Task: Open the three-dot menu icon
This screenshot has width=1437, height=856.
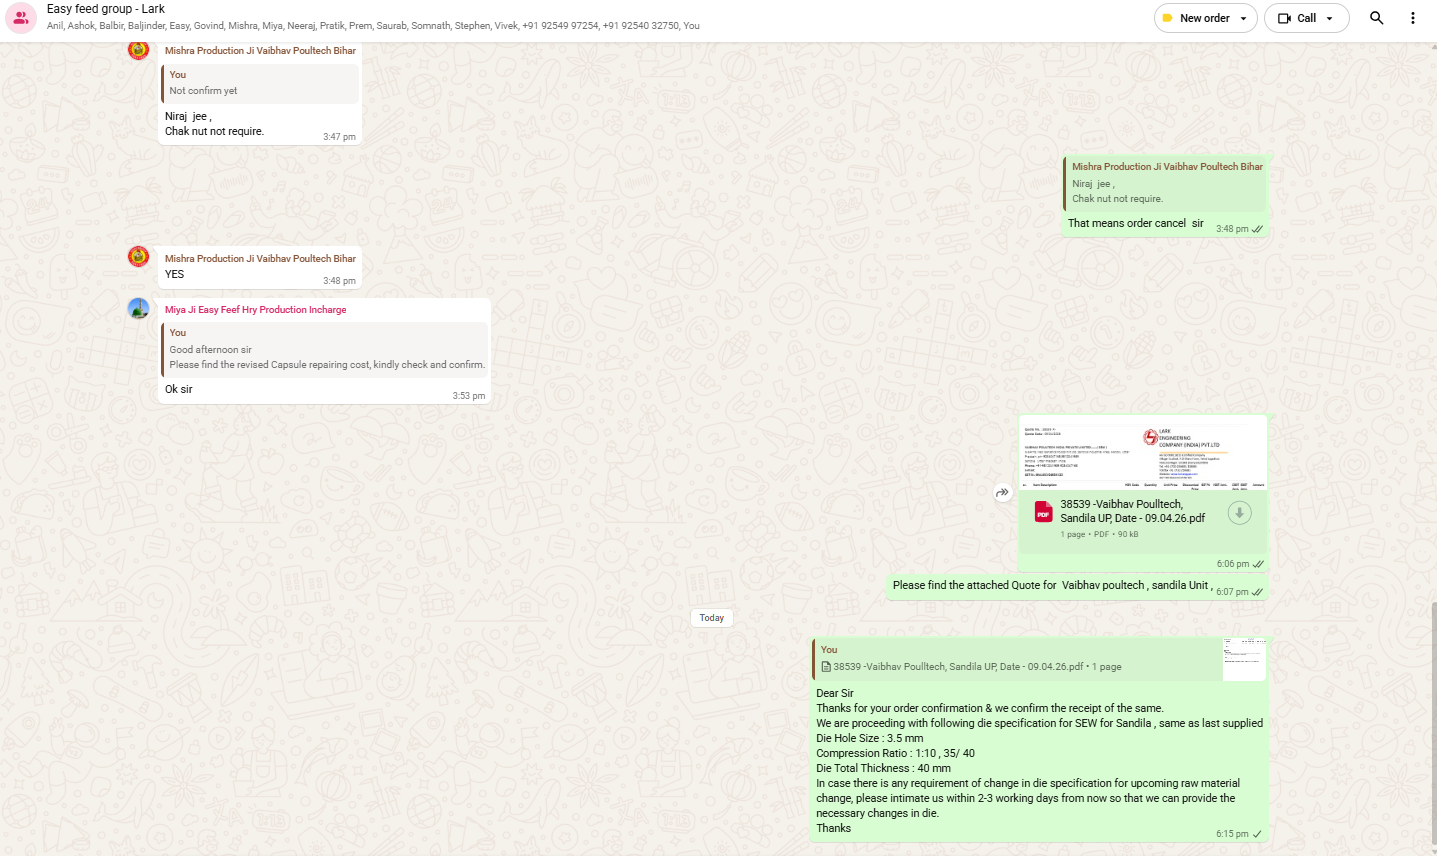Action: [1412, 18]
